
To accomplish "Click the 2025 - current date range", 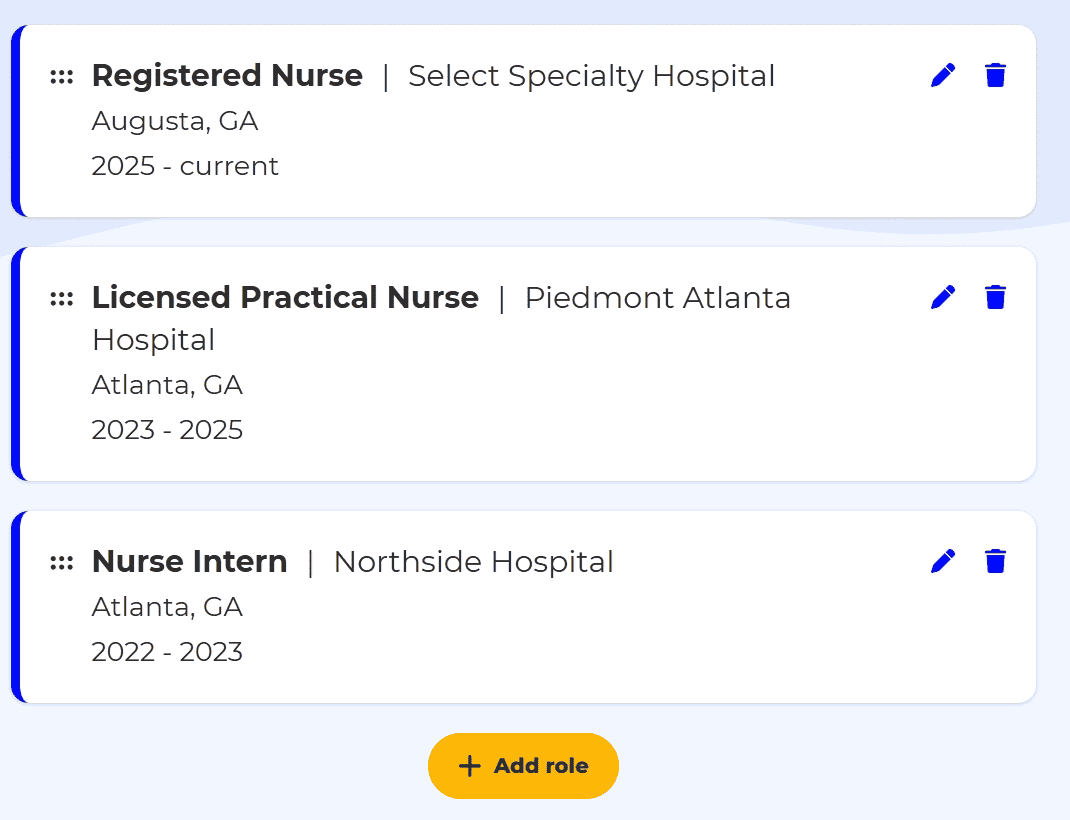I will (184, 166).
